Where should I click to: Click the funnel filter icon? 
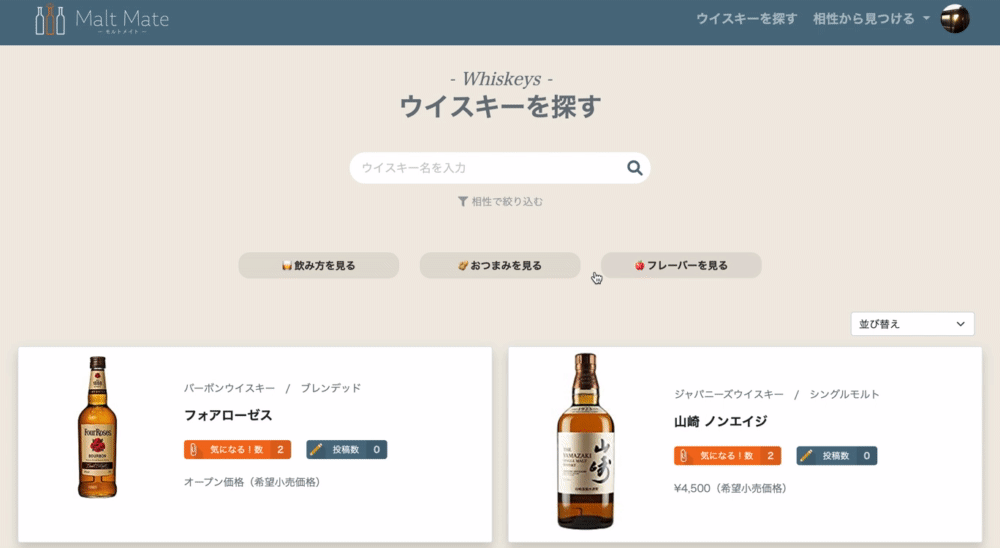point(463,202)
